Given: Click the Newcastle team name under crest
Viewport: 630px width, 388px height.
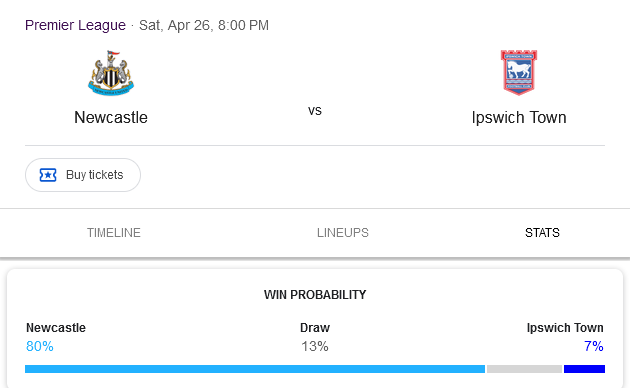Looking at the screenshot, I should tap(111, 117).
